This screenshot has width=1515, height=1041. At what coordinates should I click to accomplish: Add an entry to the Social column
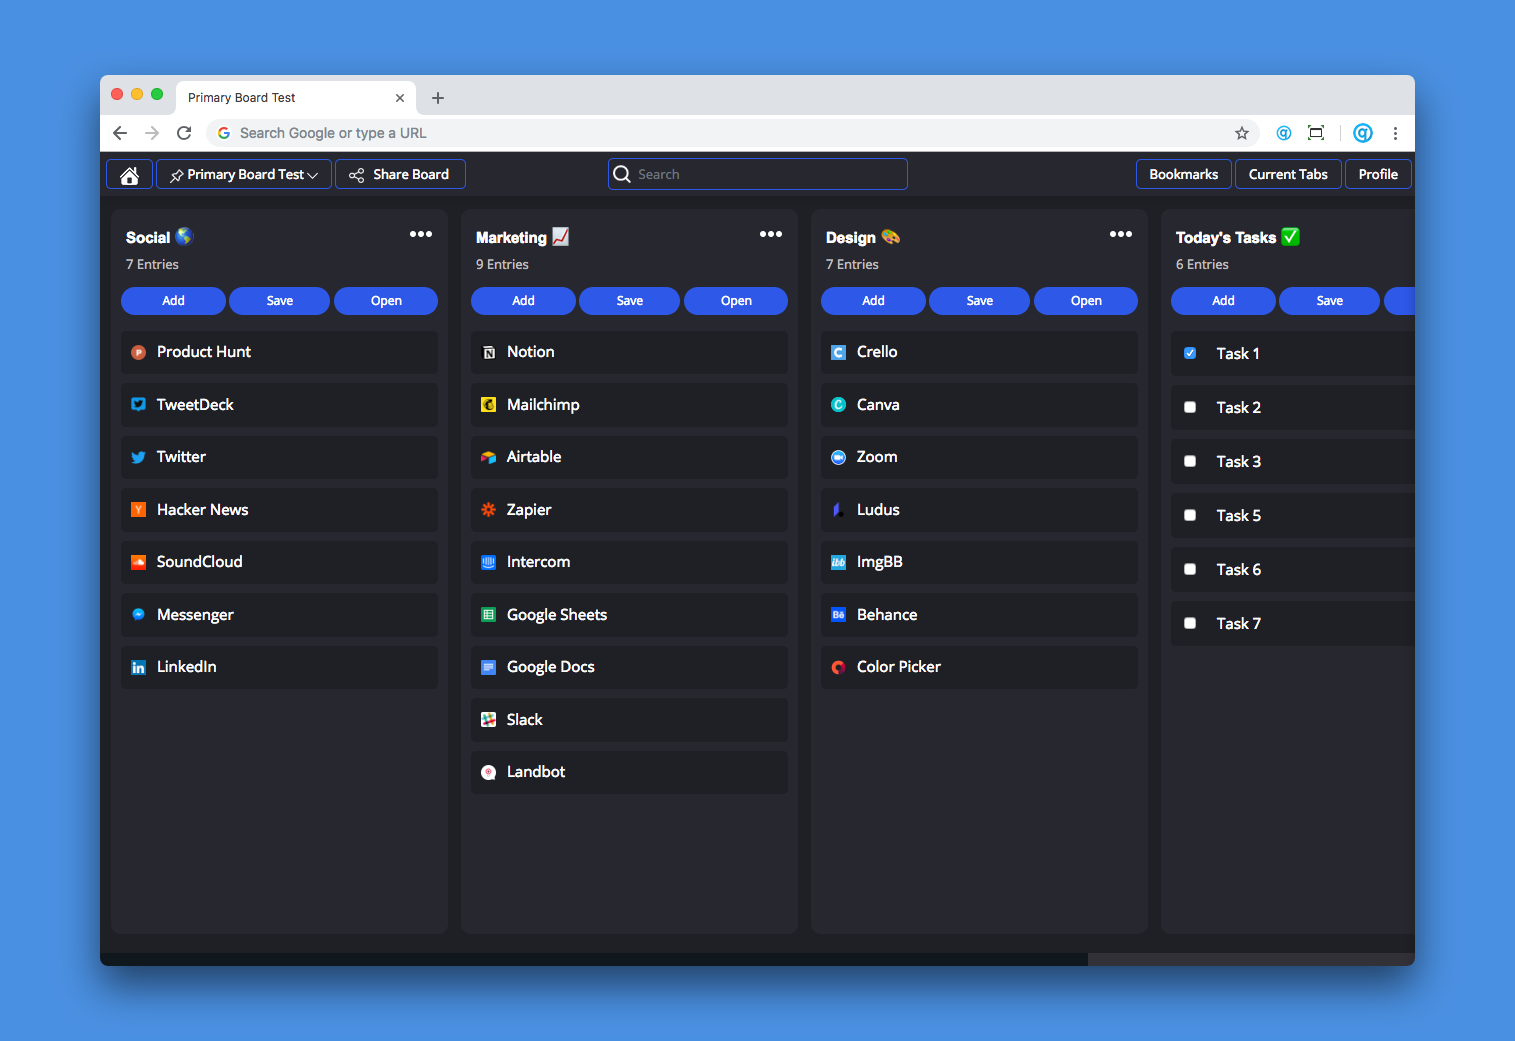tap(173, 301)
